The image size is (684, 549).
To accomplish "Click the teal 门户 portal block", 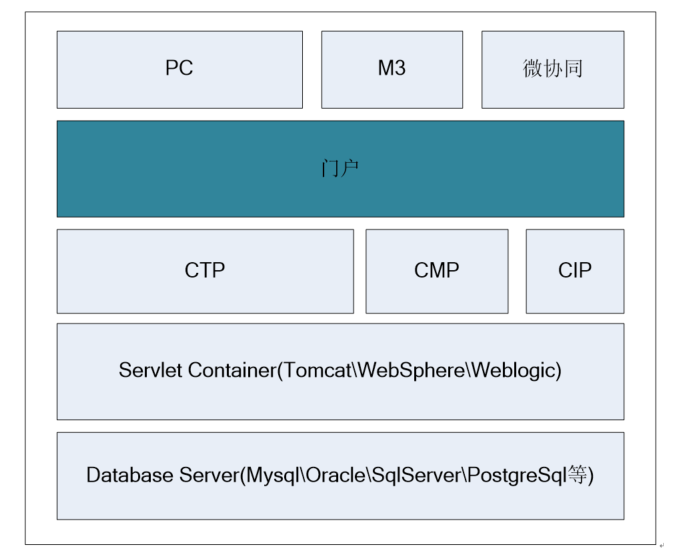I will (340, 168).
